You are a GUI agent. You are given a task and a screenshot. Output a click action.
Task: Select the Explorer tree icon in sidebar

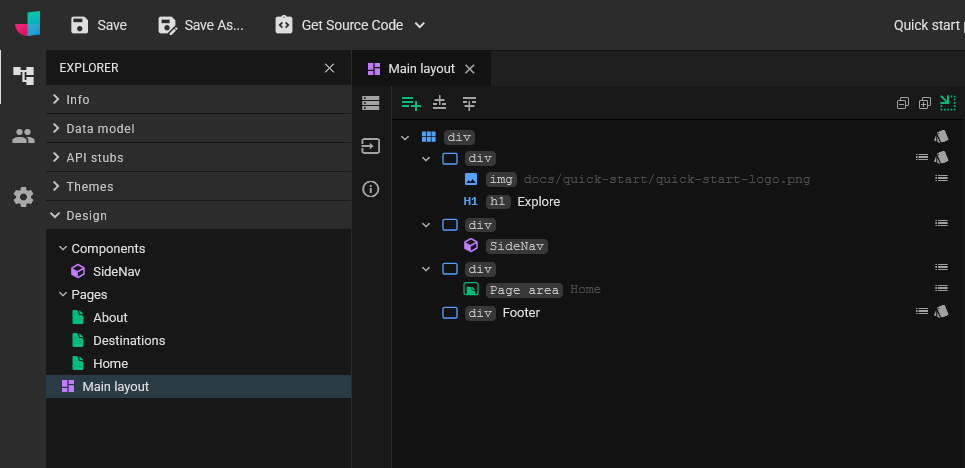point(23,76)
